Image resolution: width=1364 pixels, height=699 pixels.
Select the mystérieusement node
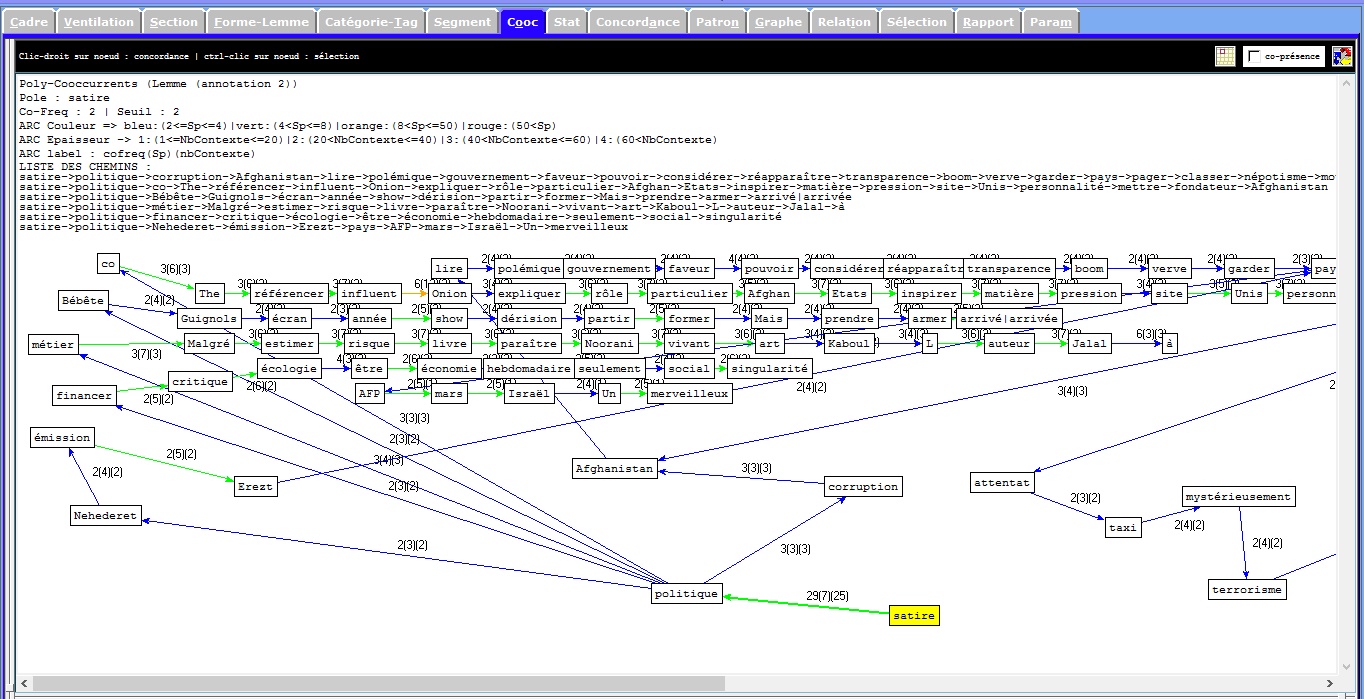coord(1238,497)
